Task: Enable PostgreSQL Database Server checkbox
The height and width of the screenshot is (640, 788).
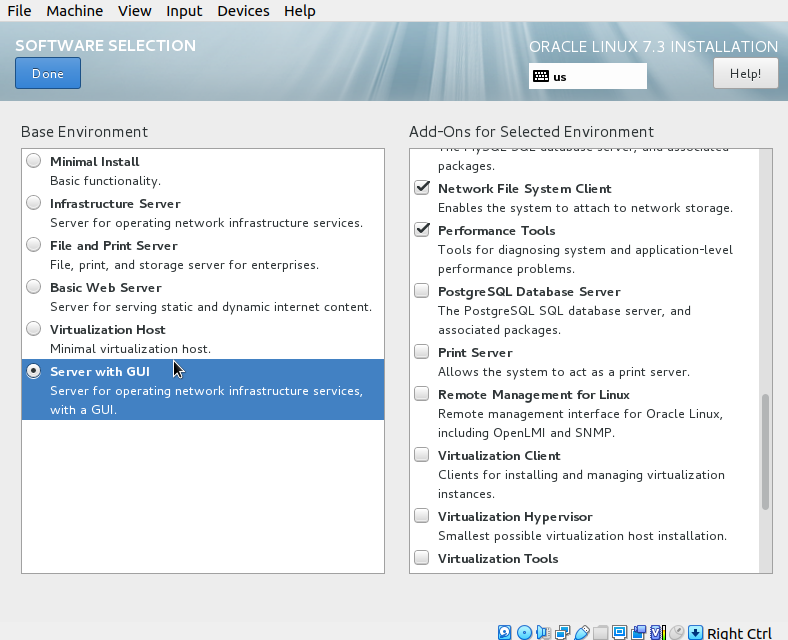Action: pyautogui.click(x=422, y=291)
